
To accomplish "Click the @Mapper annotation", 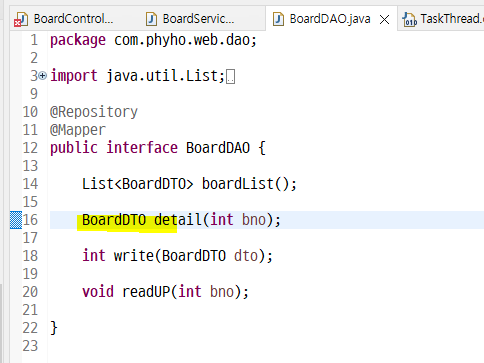I will (x=78, y=130).
